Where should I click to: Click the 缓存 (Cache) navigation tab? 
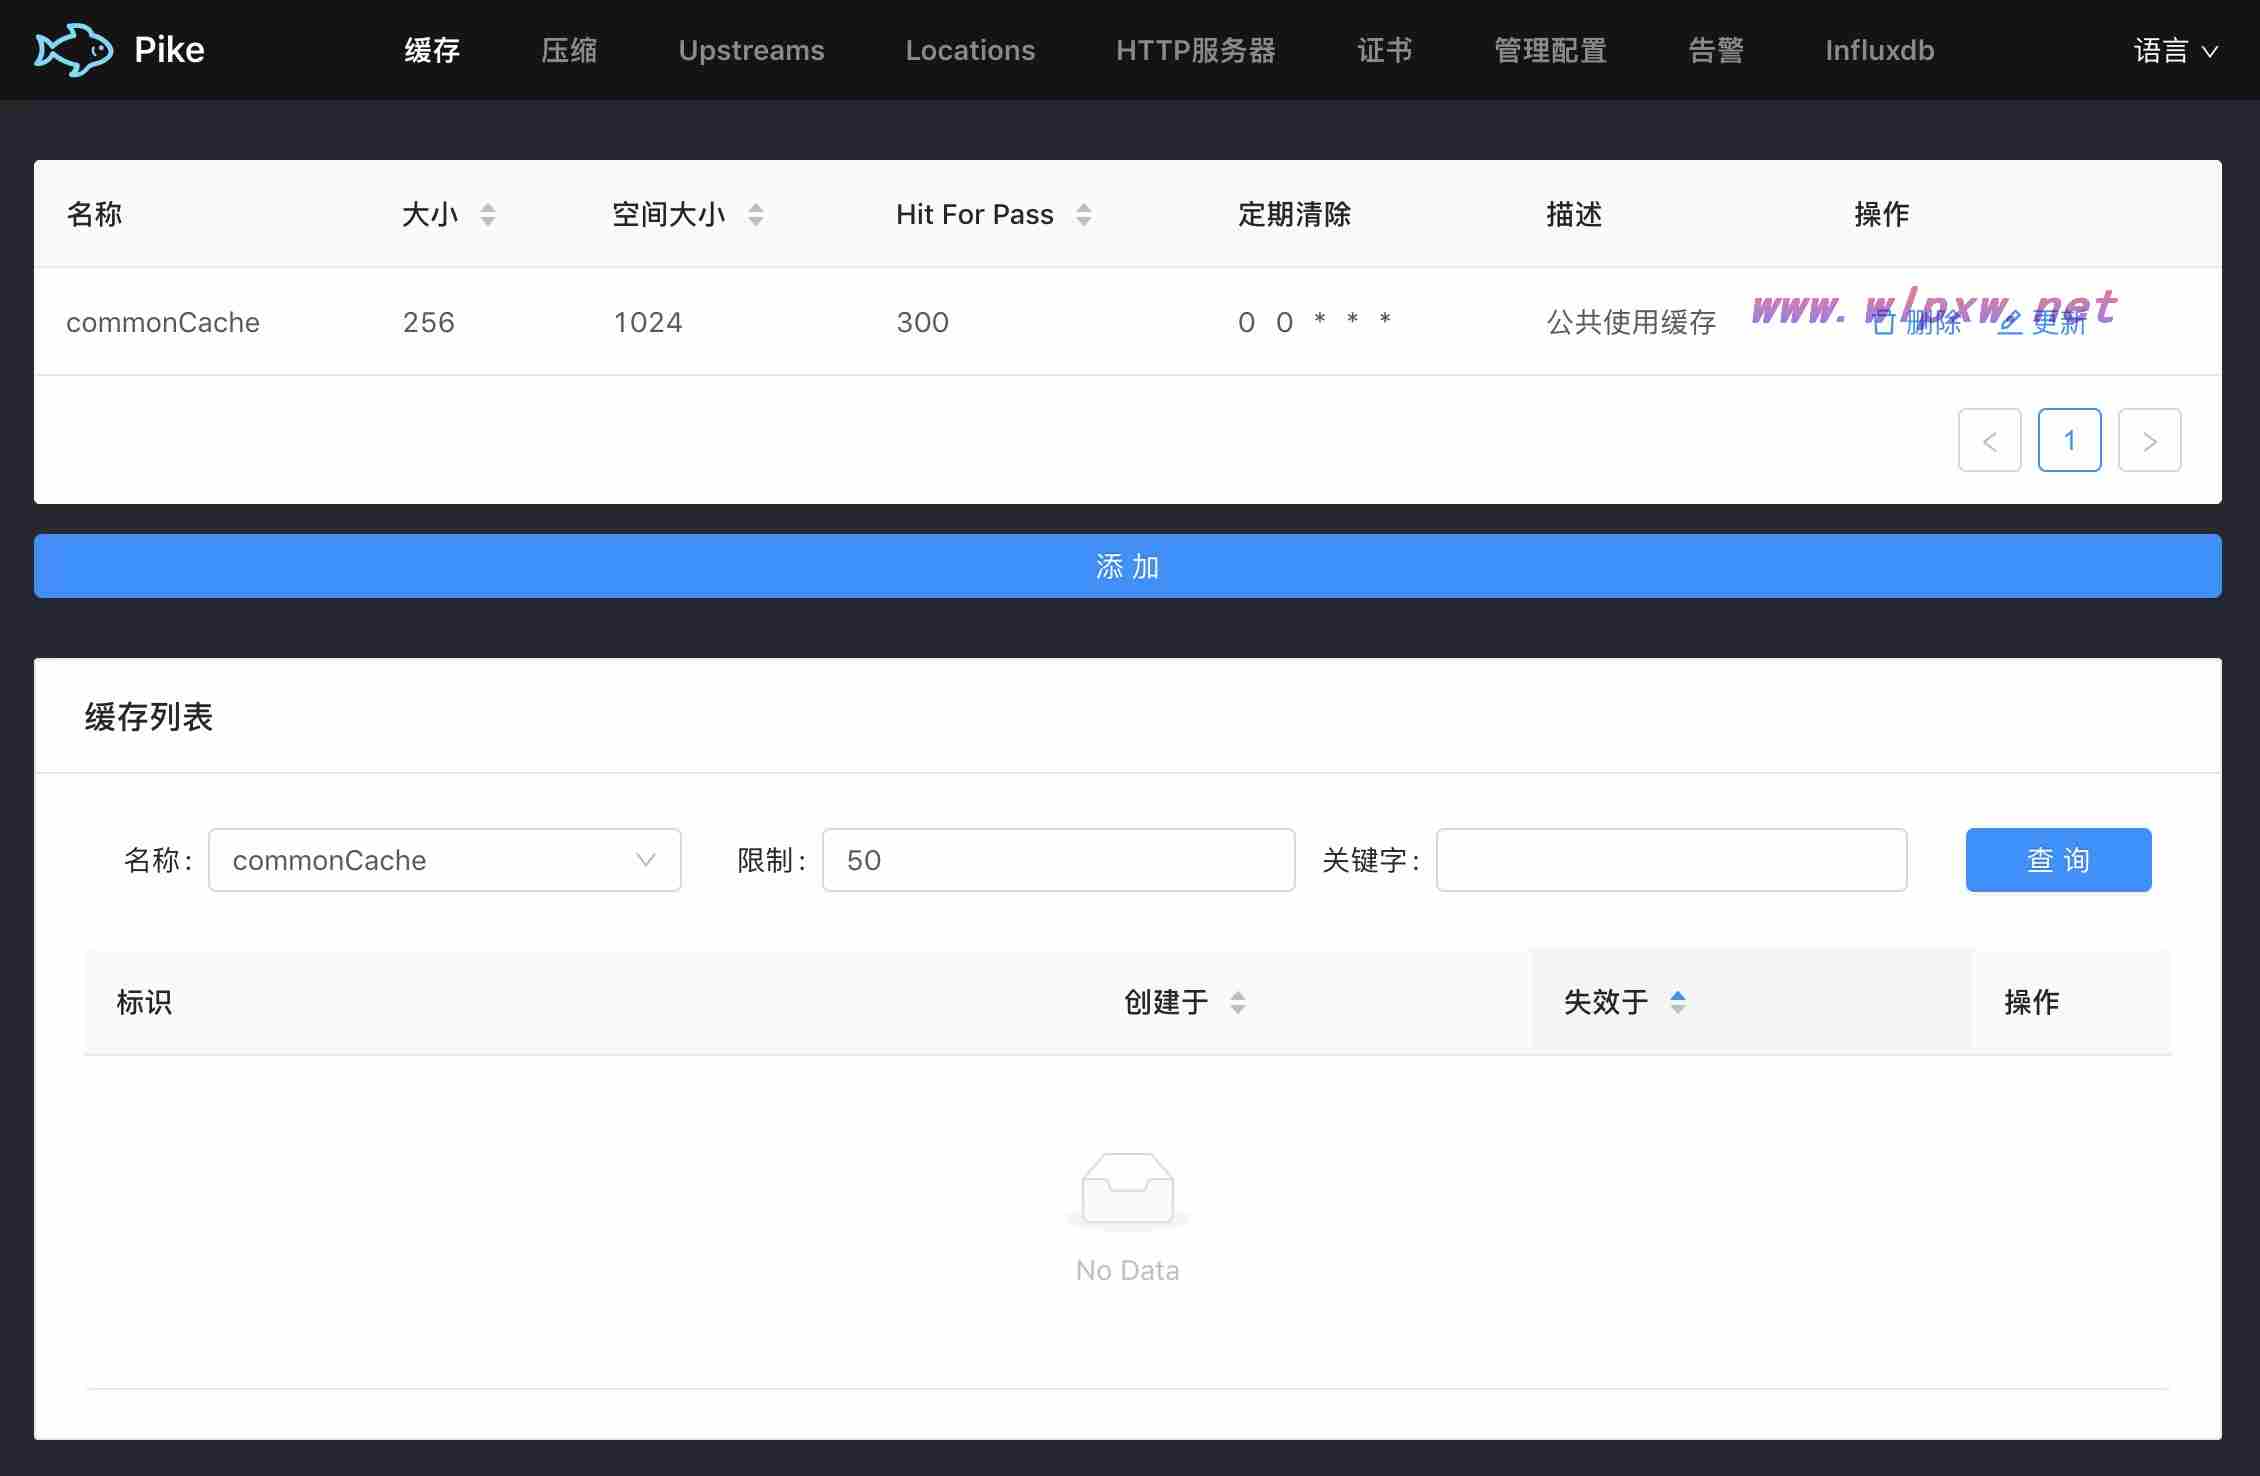click(430, 49)
